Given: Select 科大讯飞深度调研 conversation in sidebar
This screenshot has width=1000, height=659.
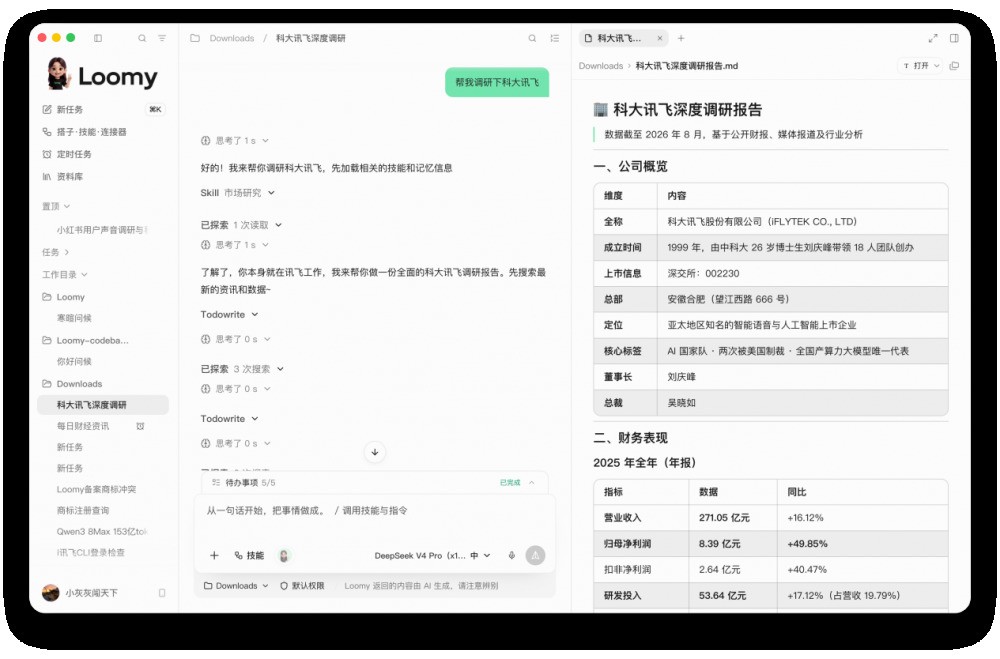Looking at the screenshot, I should (103, 404).
